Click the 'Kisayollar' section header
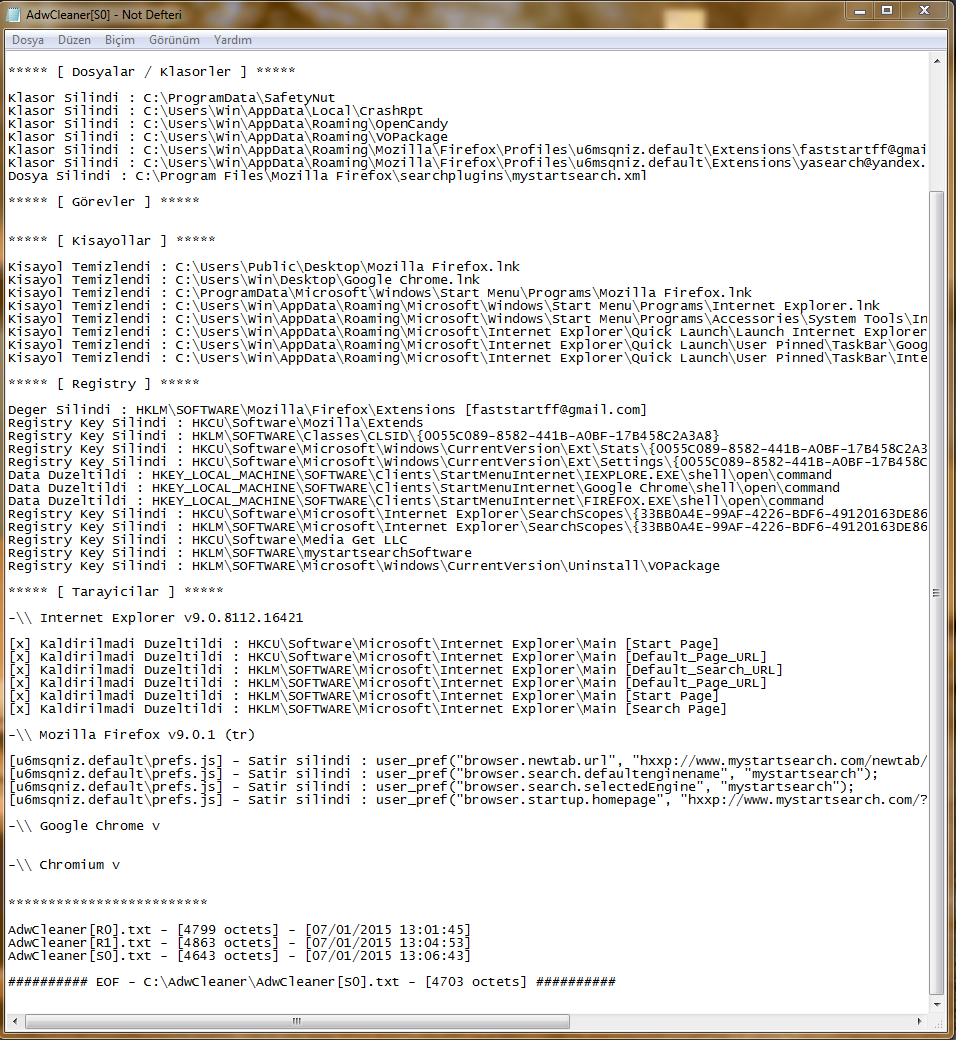The width and height of the screenshot is (956, 1040). click(x=111, y=240)
